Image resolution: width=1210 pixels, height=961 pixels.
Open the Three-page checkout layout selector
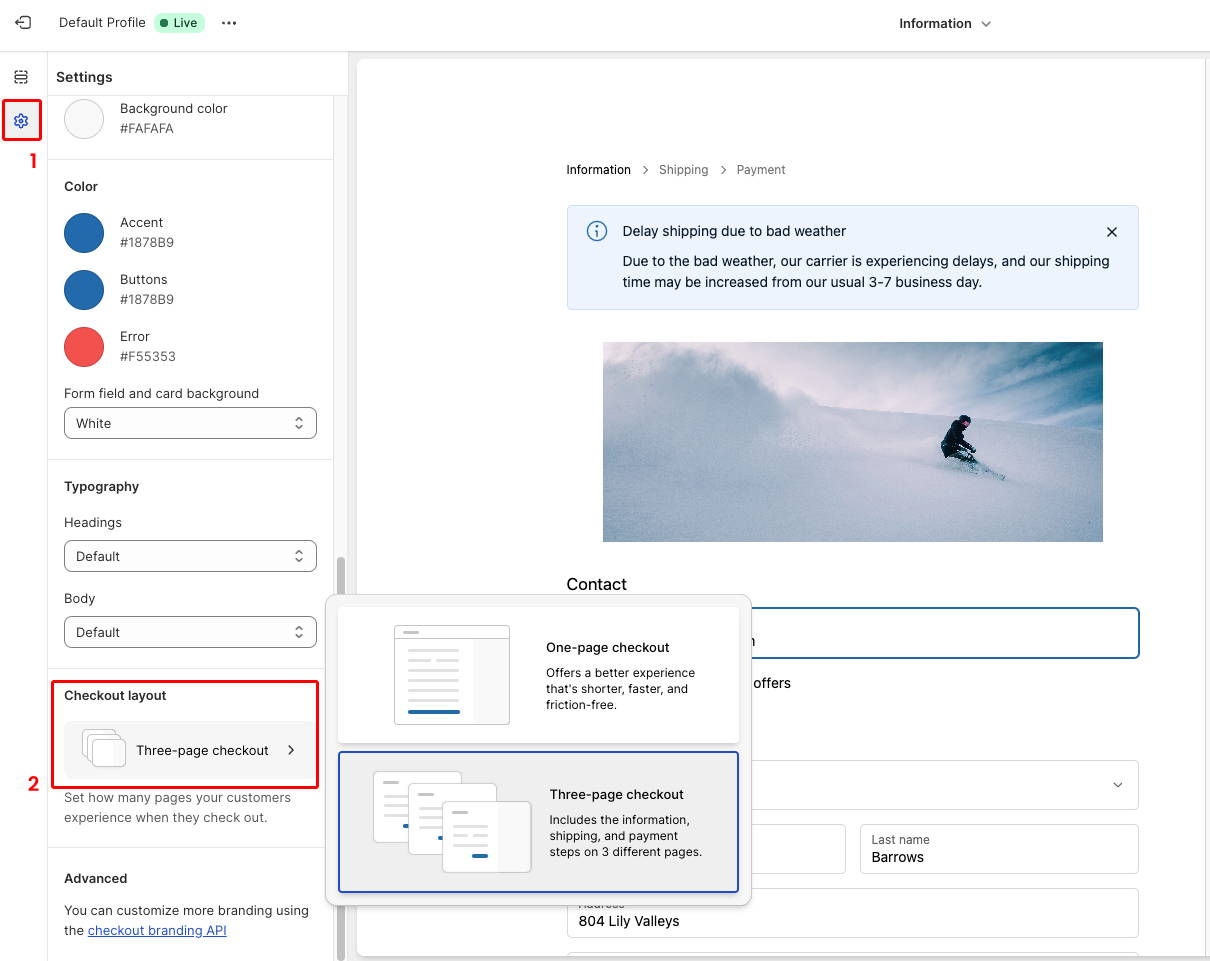[190, 750]
